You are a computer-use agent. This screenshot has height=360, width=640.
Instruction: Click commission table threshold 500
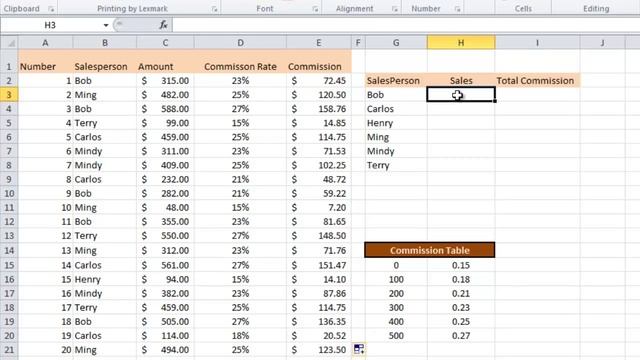pos(396,336)
